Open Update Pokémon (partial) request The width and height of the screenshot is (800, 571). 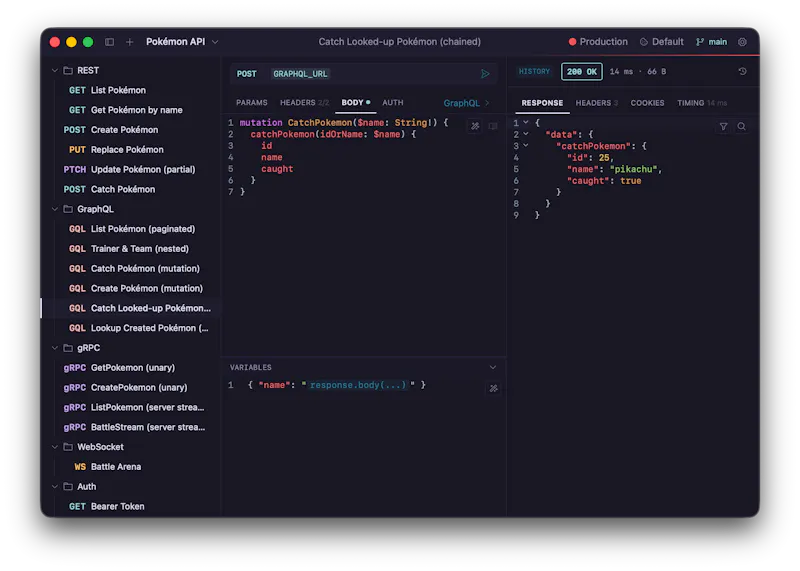tap(132, 169)
